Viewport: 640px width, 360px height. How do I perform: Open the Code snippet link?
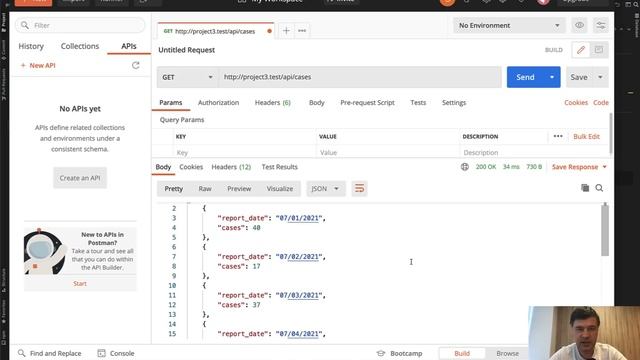601,102
